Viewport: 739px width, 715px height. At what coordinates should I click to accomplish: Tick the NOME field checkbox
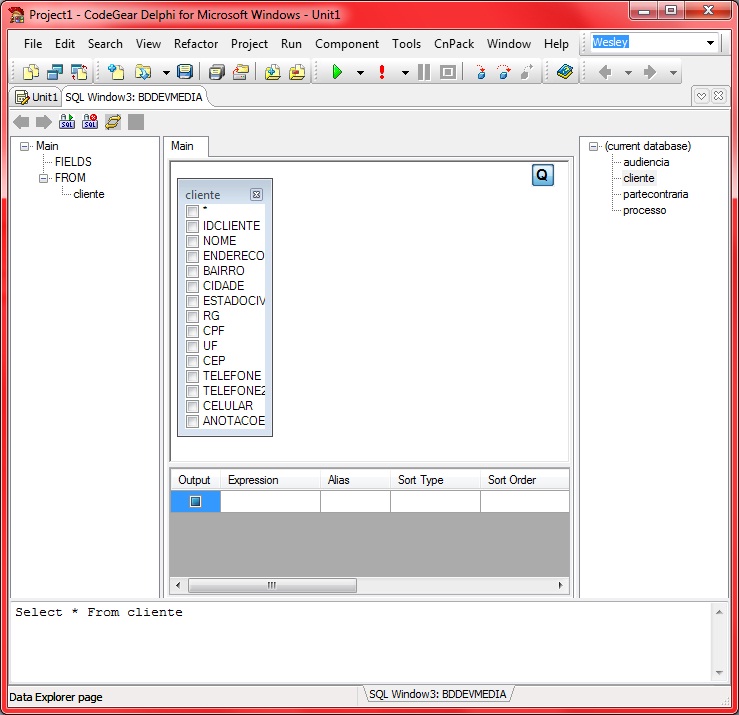(192, 241)
